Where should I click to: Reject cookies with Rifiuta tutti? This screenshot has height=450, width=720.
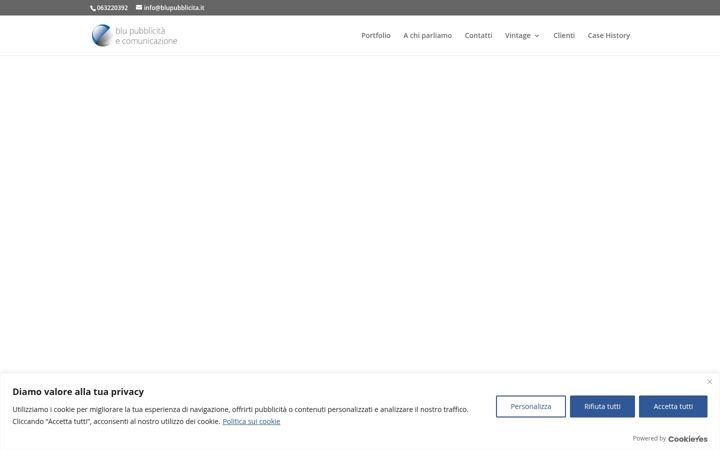click(602, 406)
